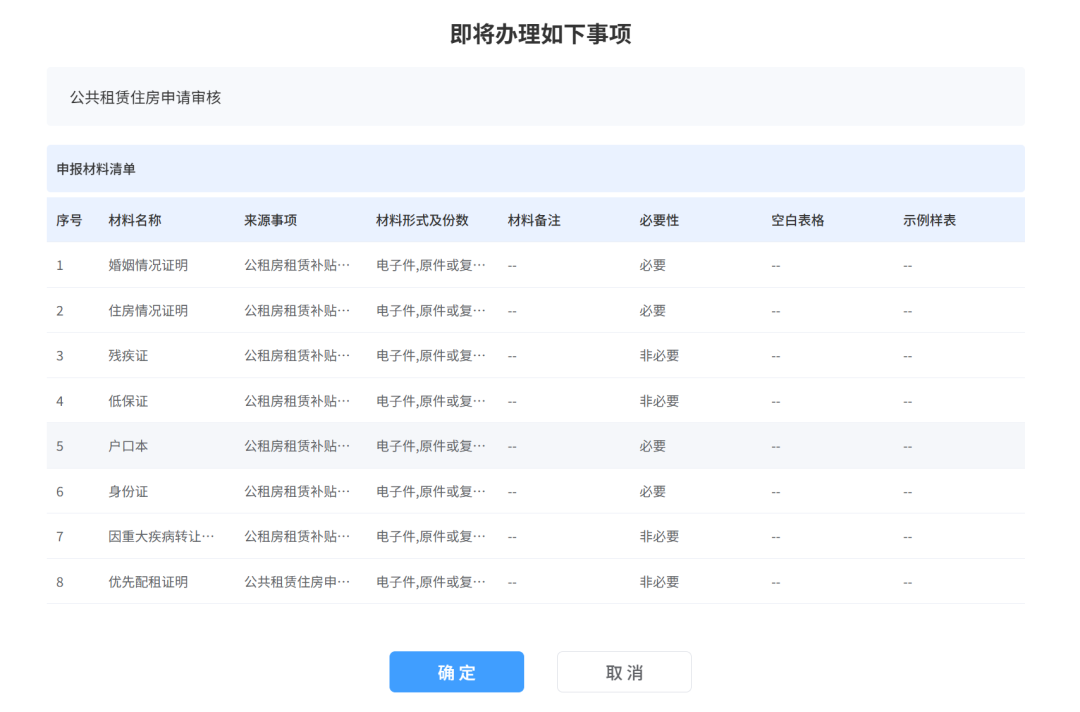Expand truncated 电子件,原件或复… text in row 8
This screenshot has height=712, width=1080.
[x=417, y=581]
